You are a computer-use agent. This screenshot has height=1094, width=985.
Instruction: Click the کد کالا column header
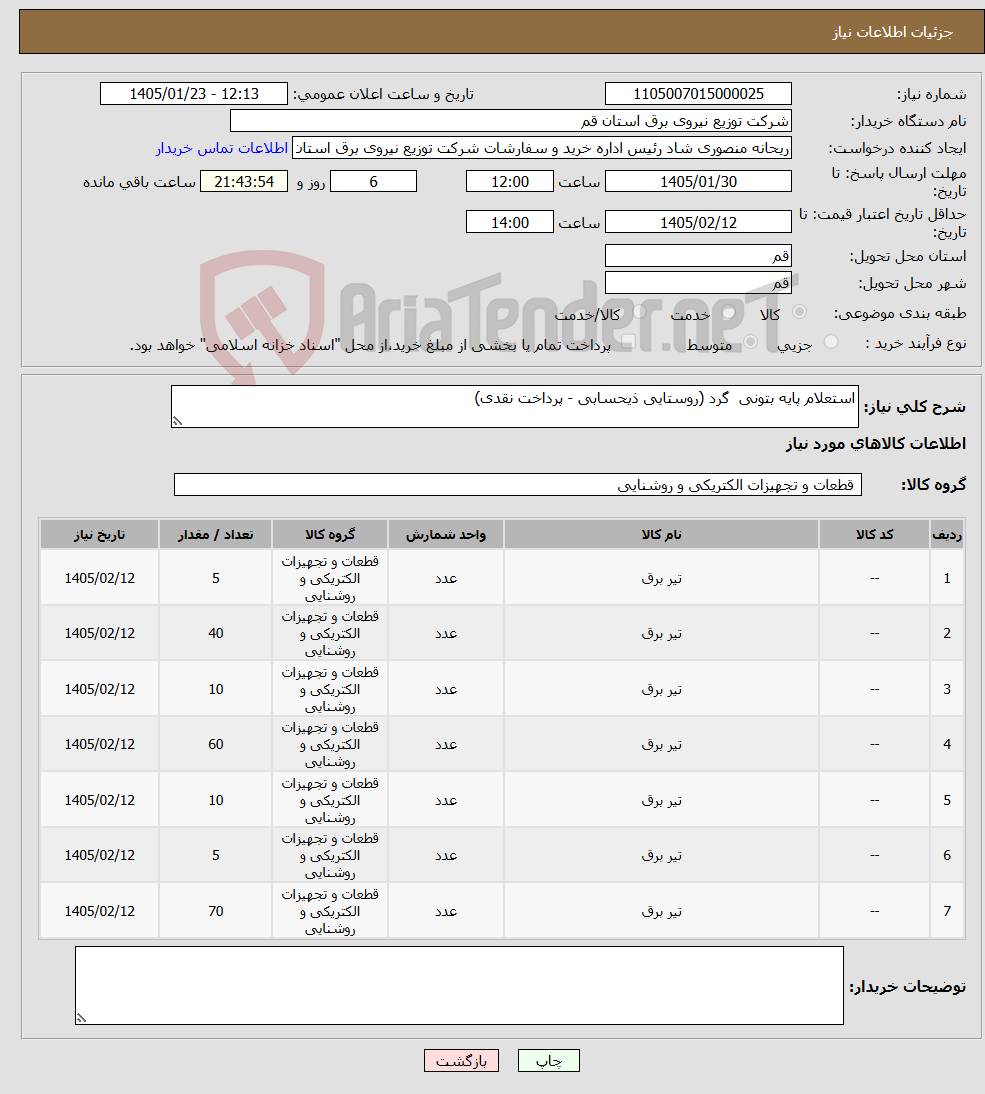coord(875,534)
